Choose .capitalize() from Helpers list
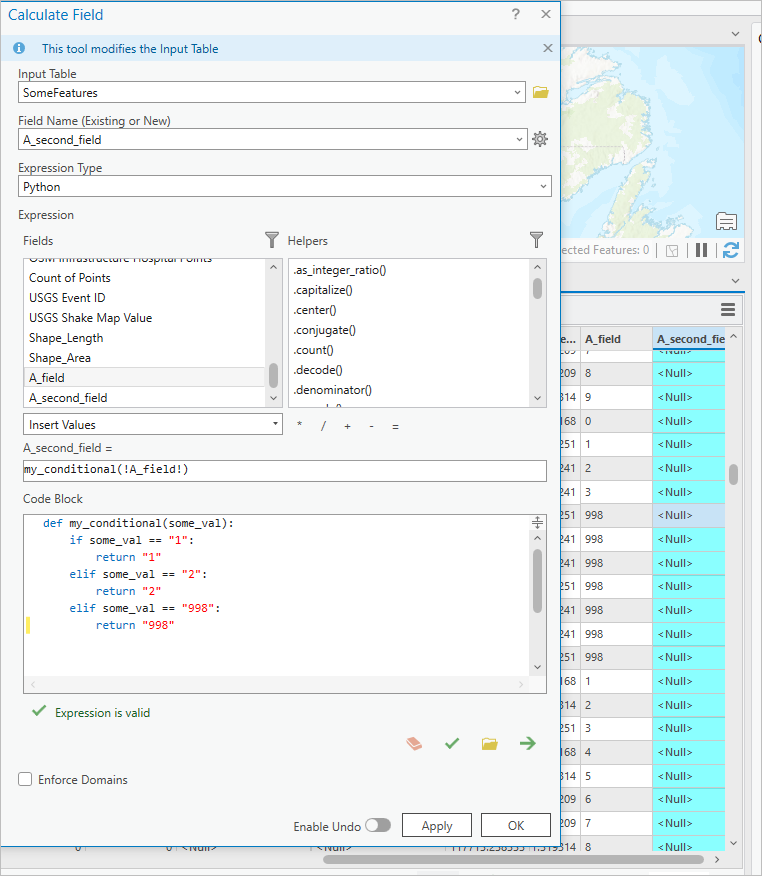The image size is (762, 876). 324,290
